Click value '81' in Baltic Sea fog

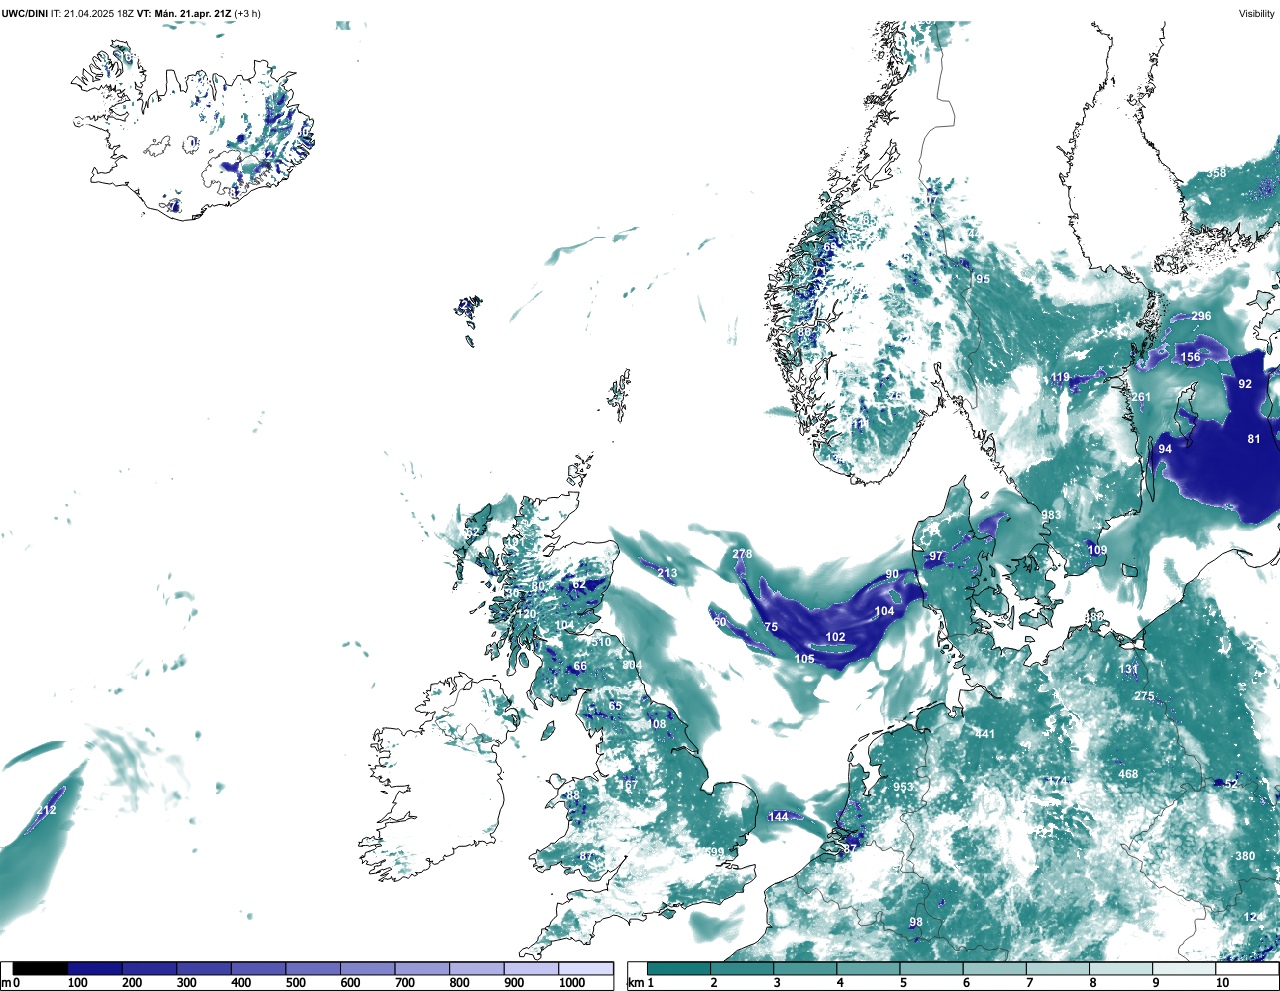coord(1254,439)
